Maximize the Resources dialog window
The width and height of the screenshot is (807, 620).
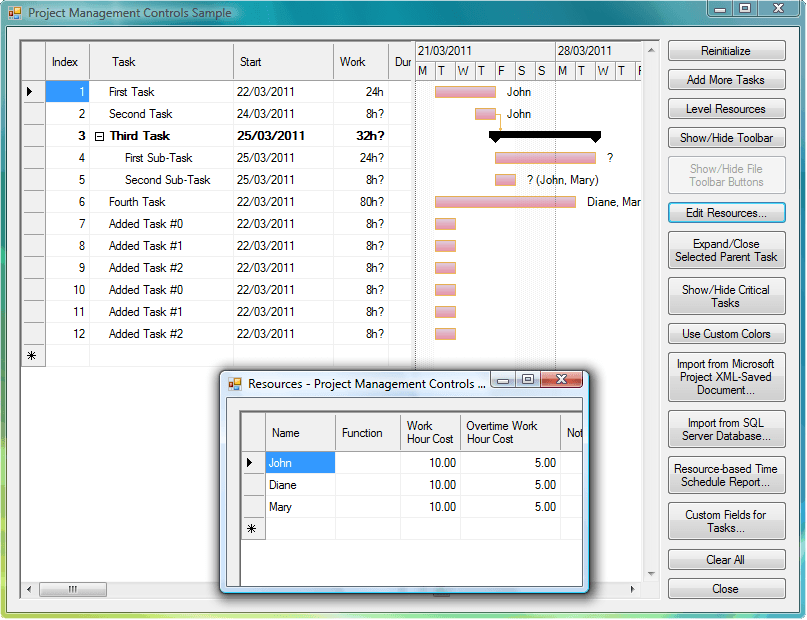528,379
